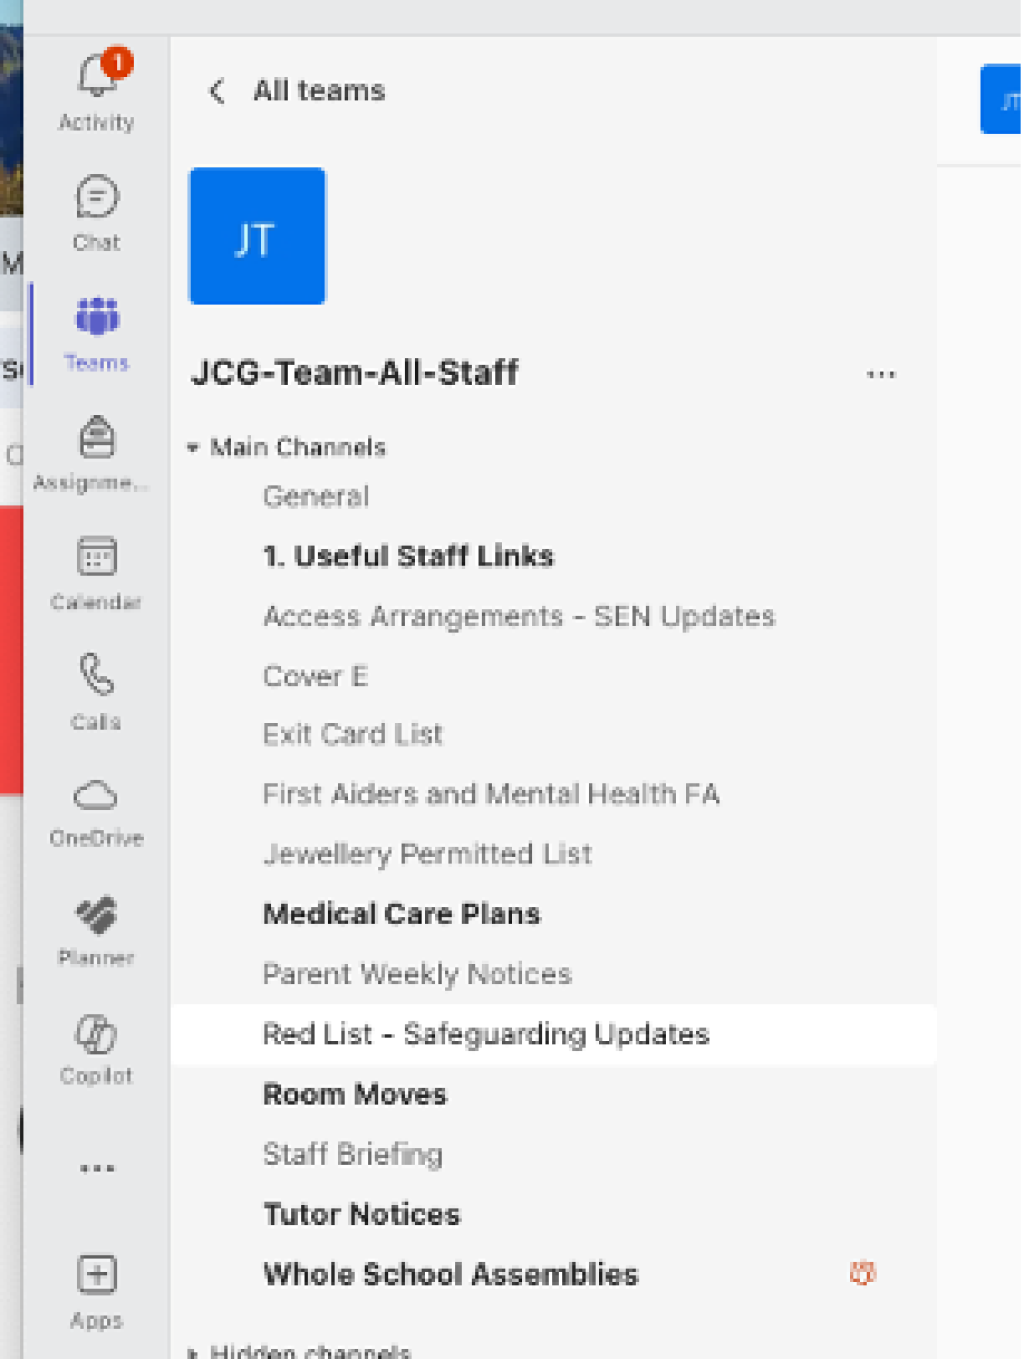Launch Planner from the sidebar

click(x=96, y=915)
